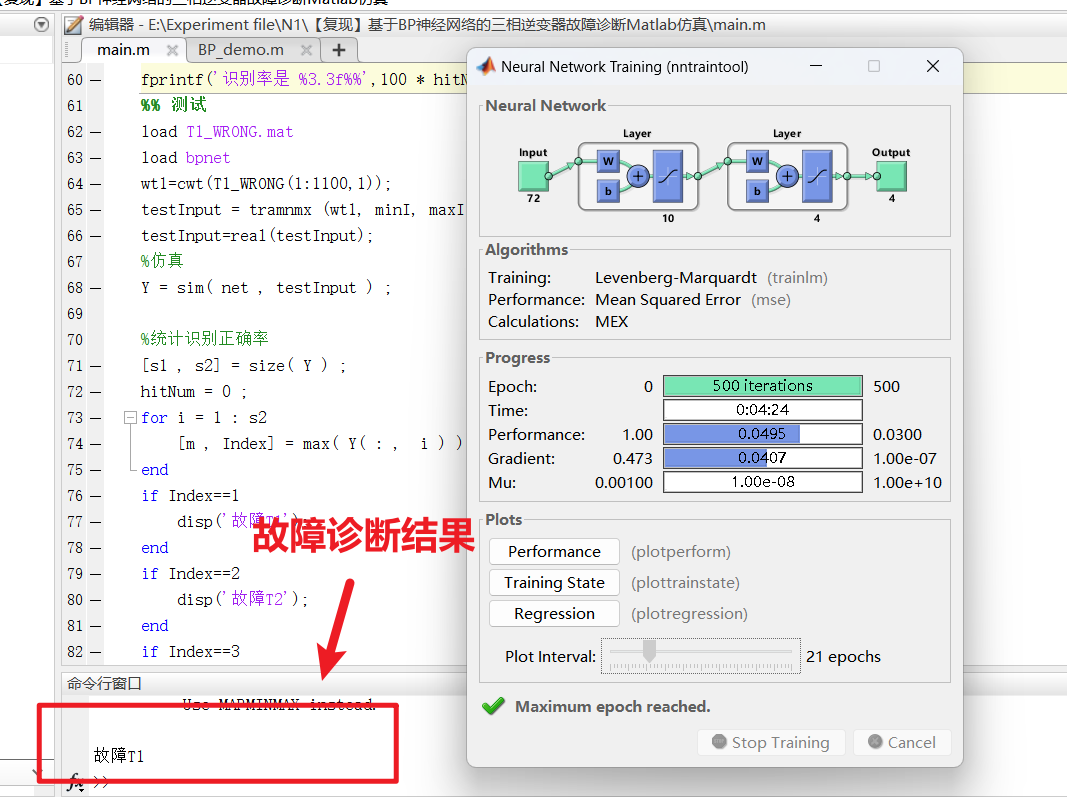Click the MATLAB logo in nntraintool title
Image resolution: width=1067 pixels, height=797 pixels.
[x=486, y=67]
